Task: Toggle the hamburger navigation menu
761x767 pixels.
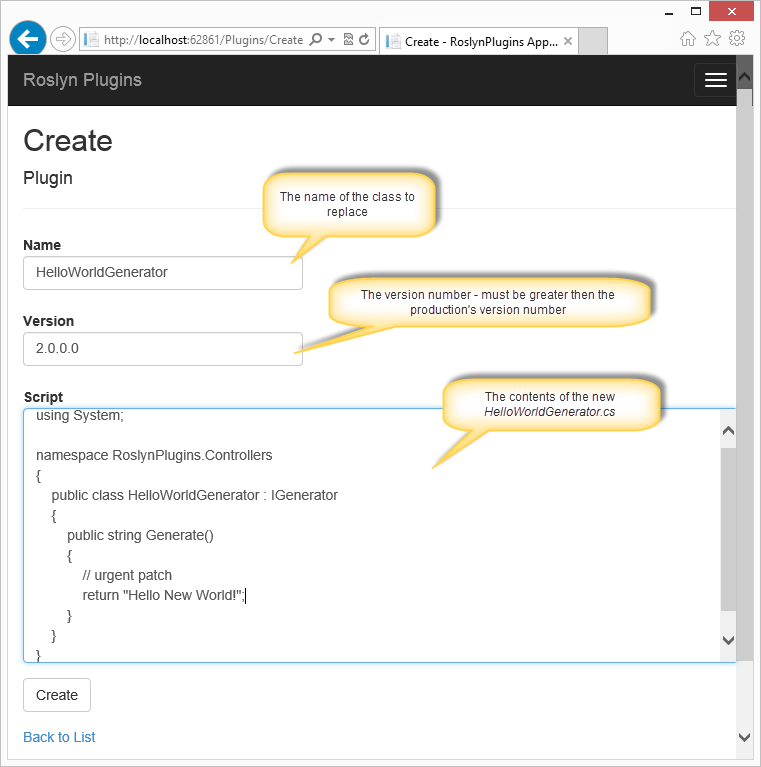Action: tap(716, 80)
